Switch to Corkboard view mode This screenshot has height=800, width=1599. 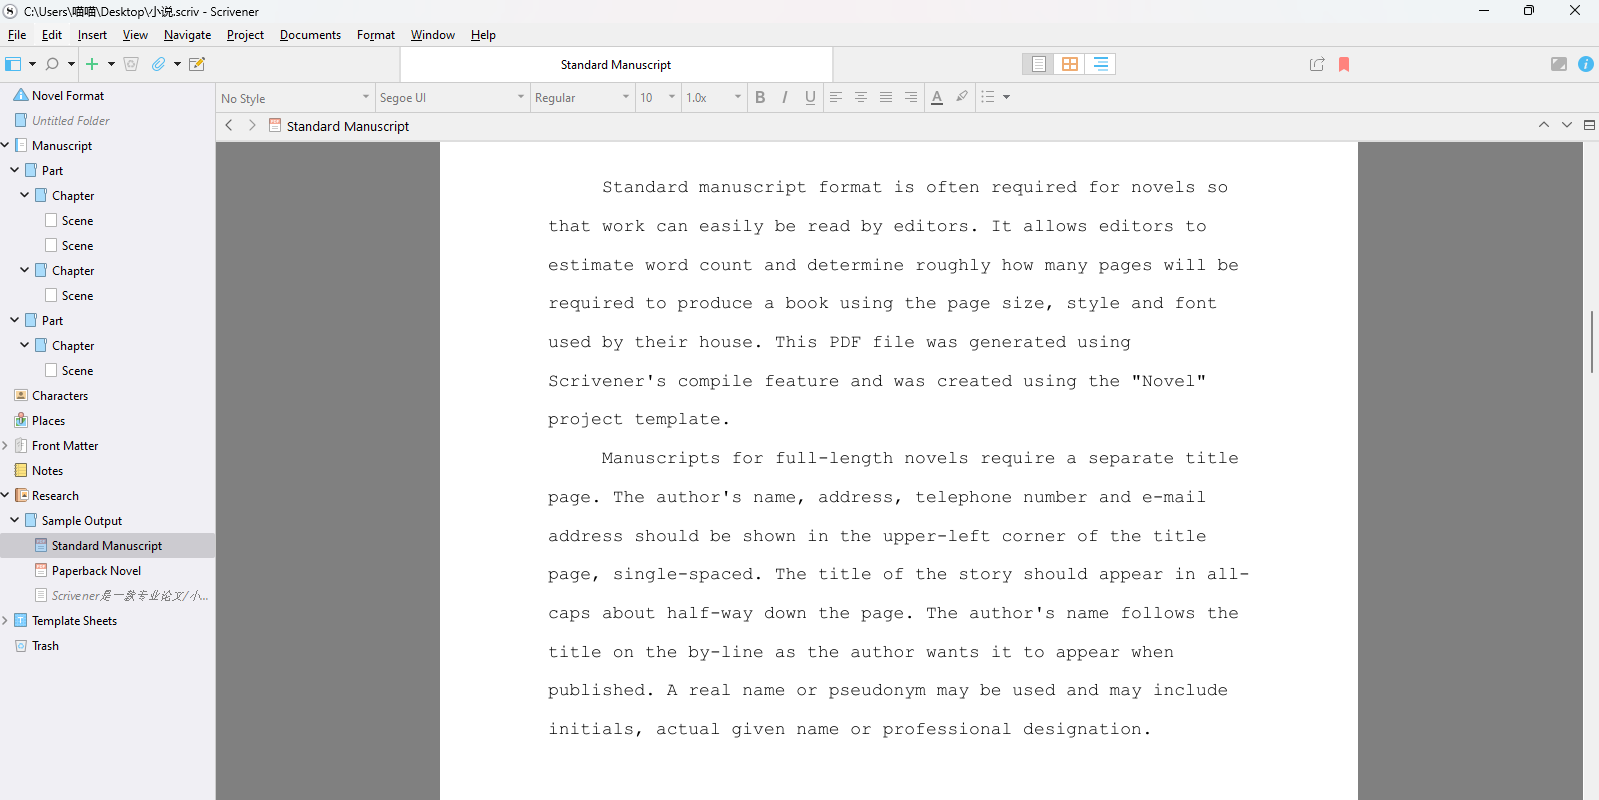tap(1070, 64)
